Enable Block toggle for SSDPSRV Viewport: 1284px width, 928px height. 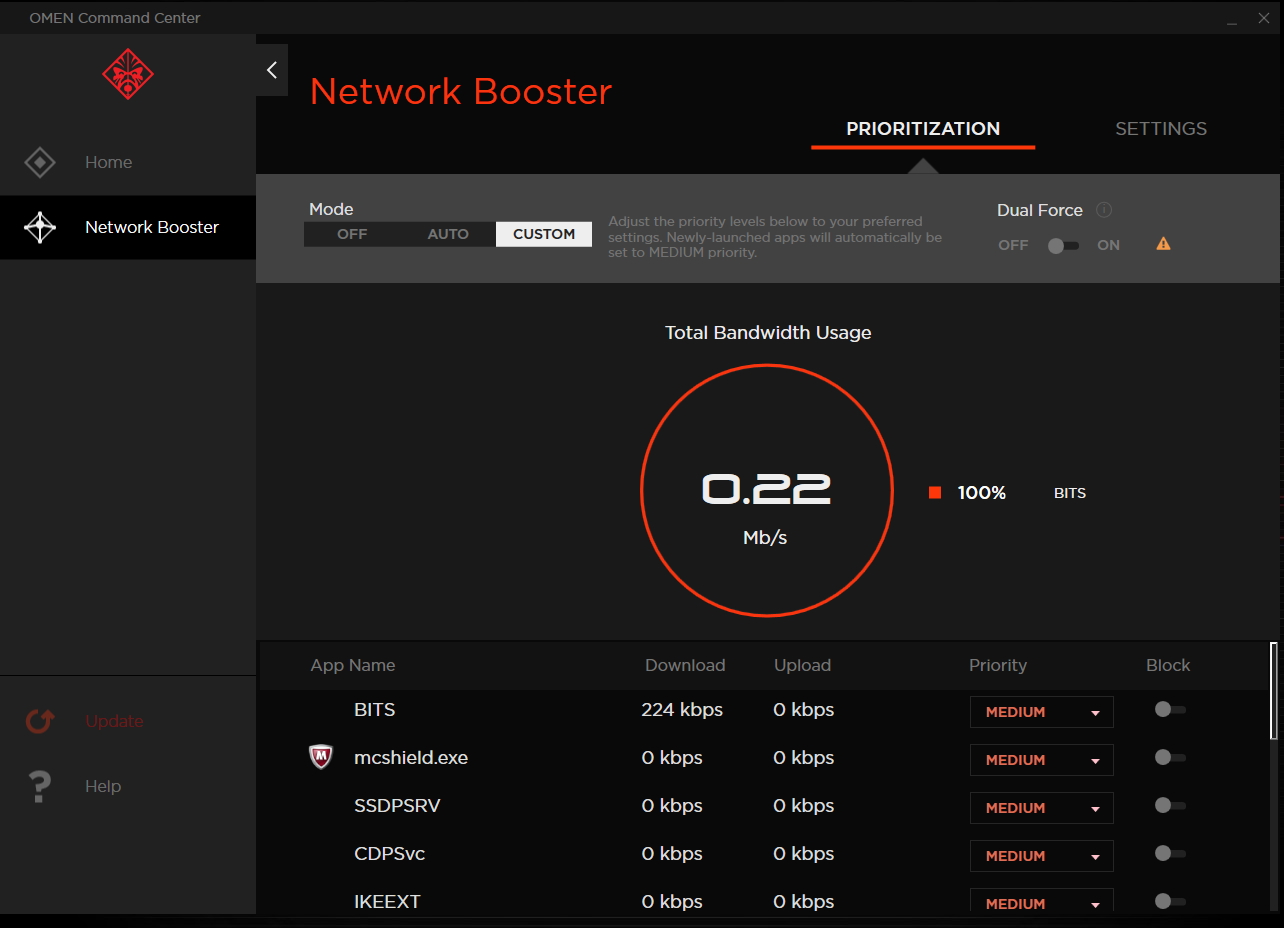point(1169,806)
